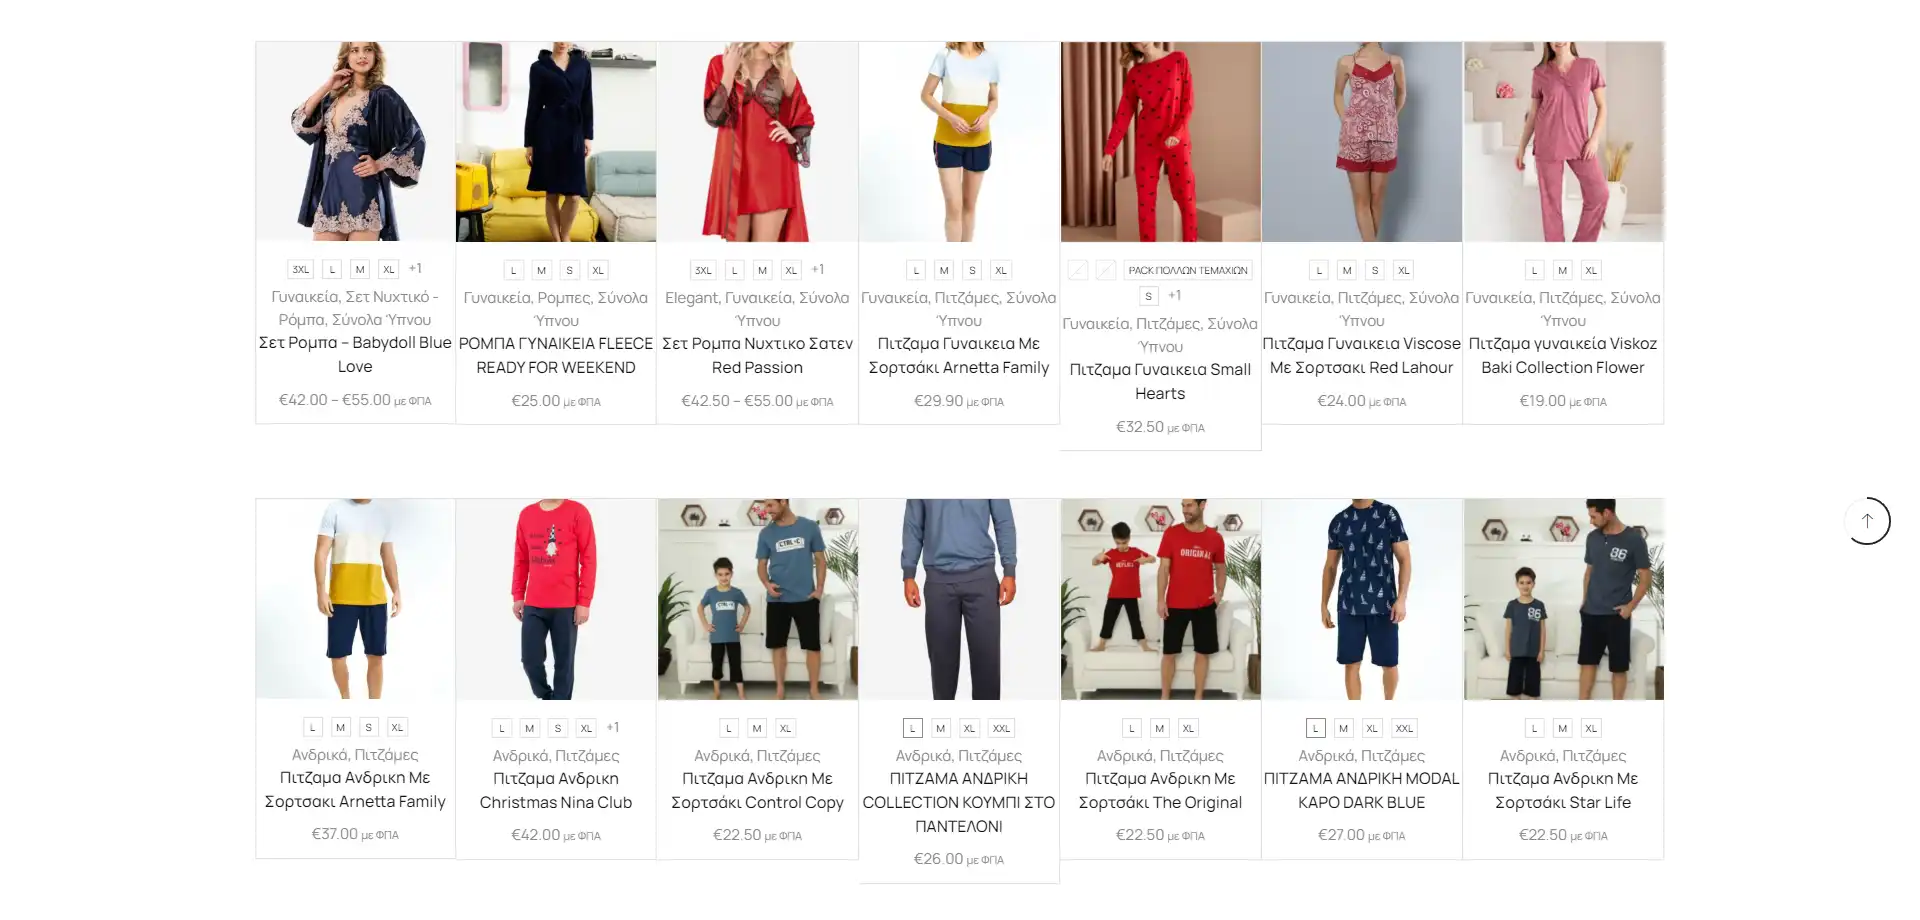This screenshot has height=920, width=1920.
Task: Pick size S on the Fleece robe
Action: pos(569,270)
